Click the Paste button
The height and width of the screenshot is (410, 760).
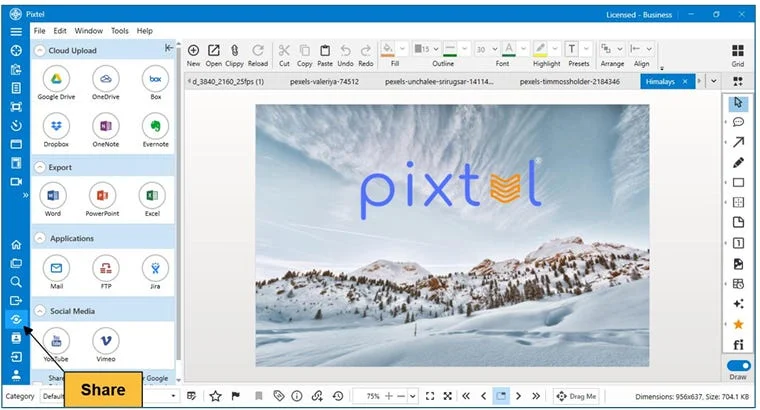click(x=325, y=55)
